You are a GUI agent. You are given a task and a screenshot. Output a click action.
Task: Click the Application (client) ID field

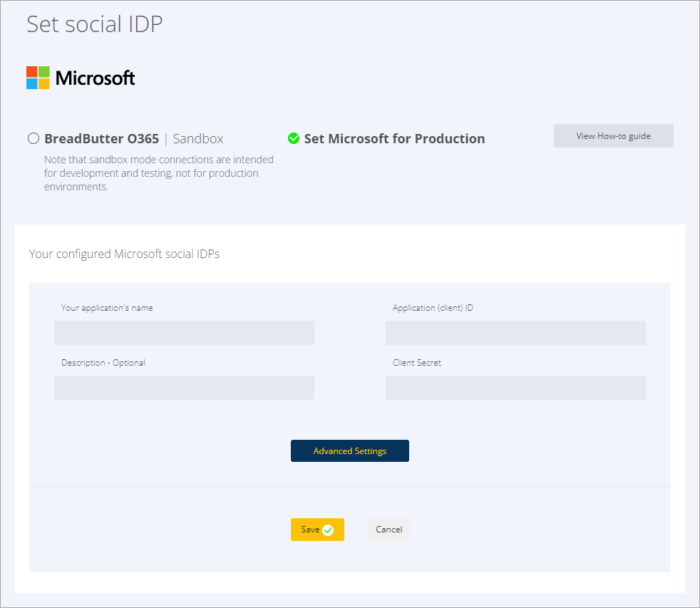point(515,333)
